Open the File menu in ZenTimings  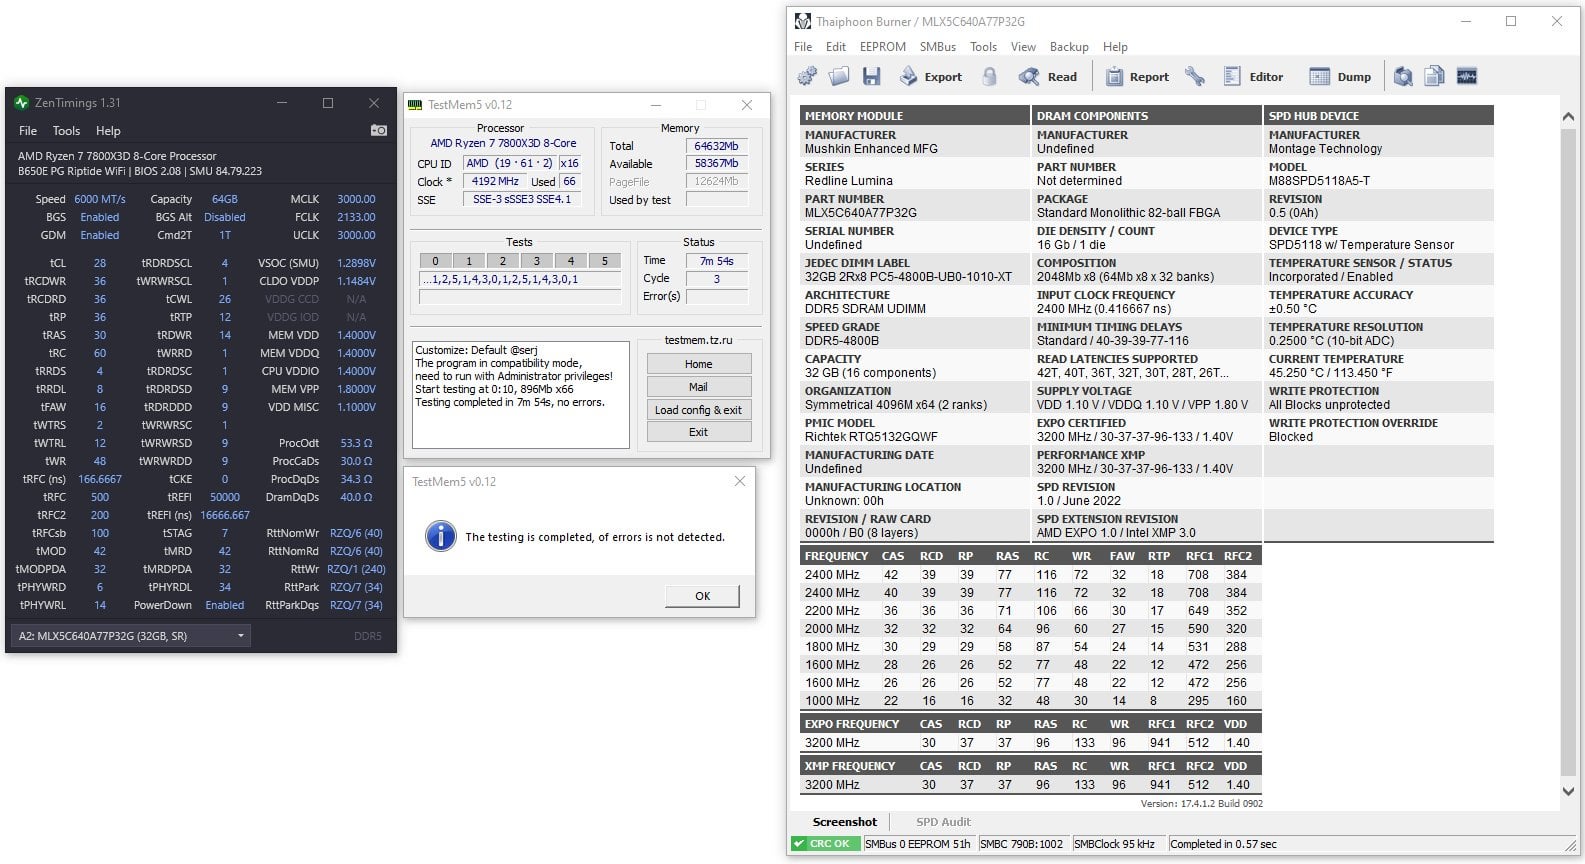click(x=28, y=131)
